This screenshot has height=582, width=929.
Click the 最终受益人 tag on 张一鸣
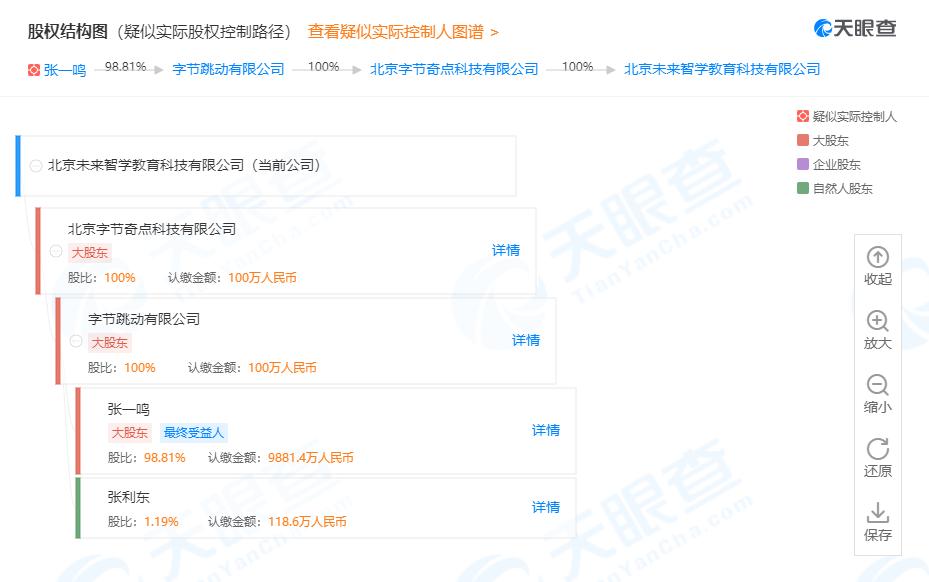pyautogui.click(x=194, y=433)
